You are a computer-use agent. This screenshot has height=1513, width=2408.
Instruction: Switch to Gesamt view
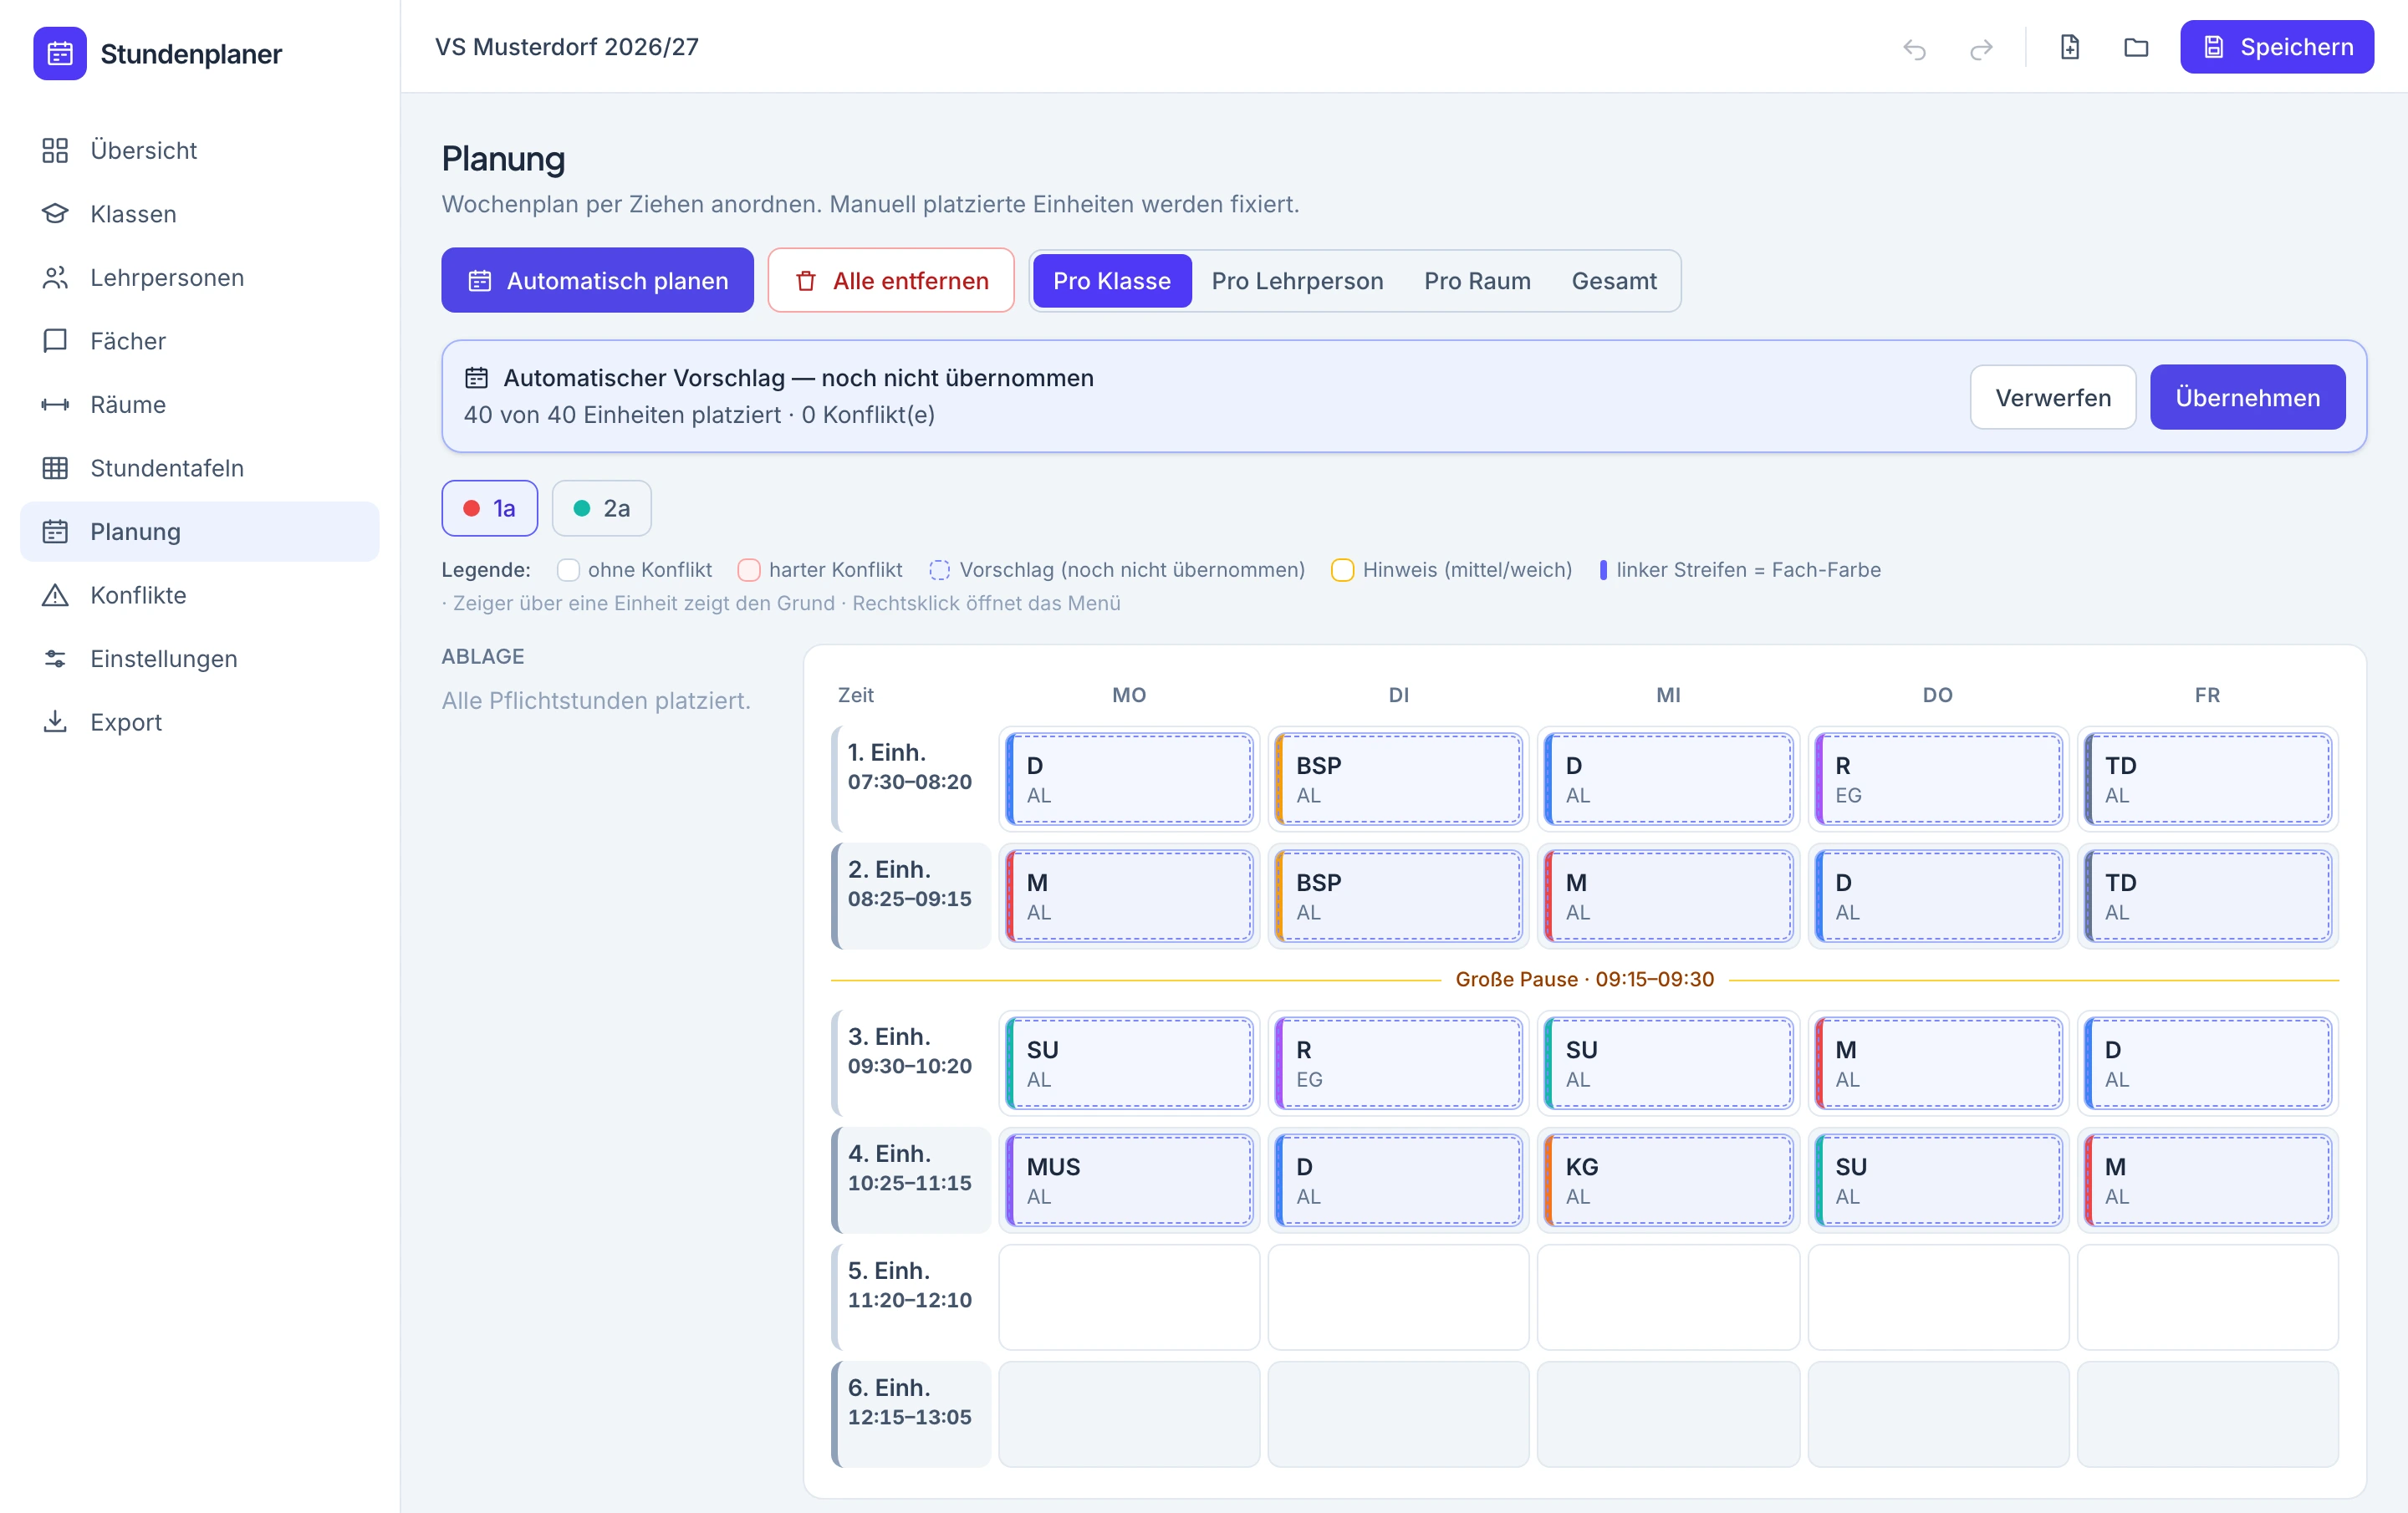click(x=1614, y=281)
